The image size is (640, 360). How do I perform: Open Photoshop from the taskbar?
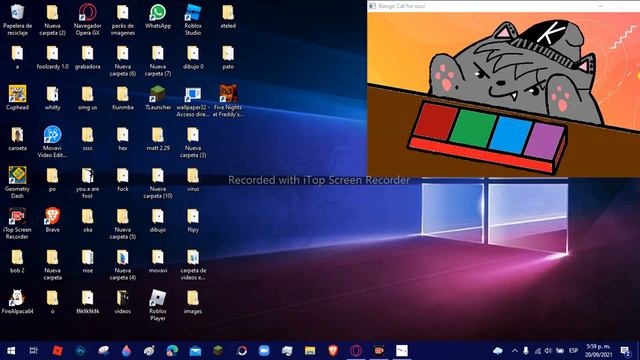pos(80,351)
